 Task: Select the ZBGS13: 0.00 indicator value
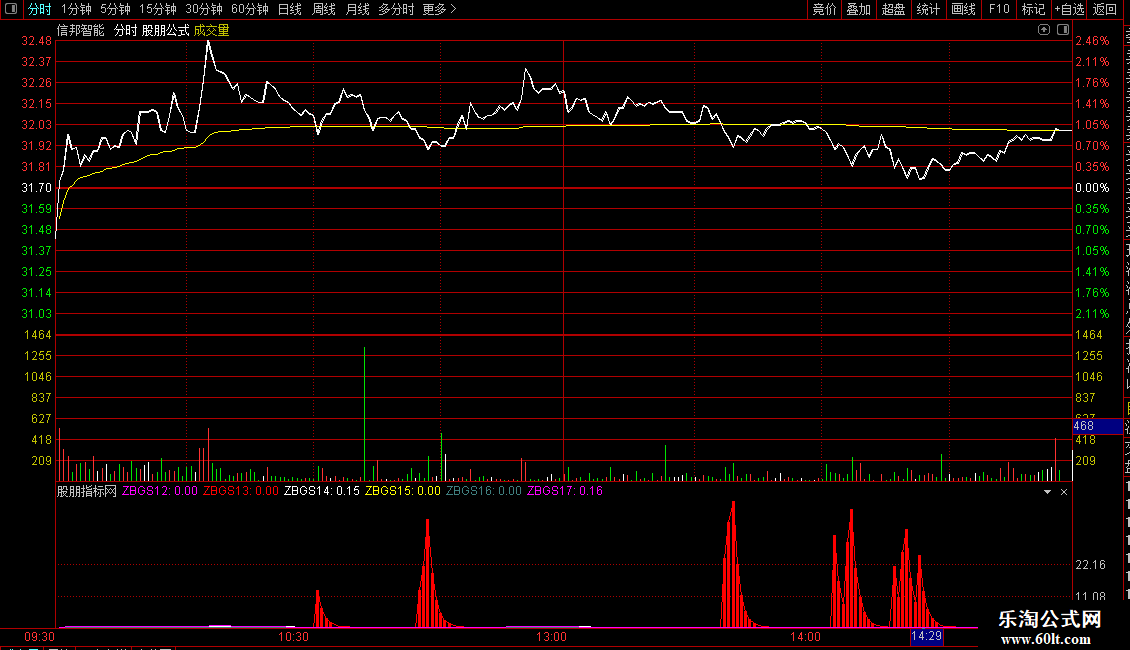pyautogui.click(x=241, y=491)
